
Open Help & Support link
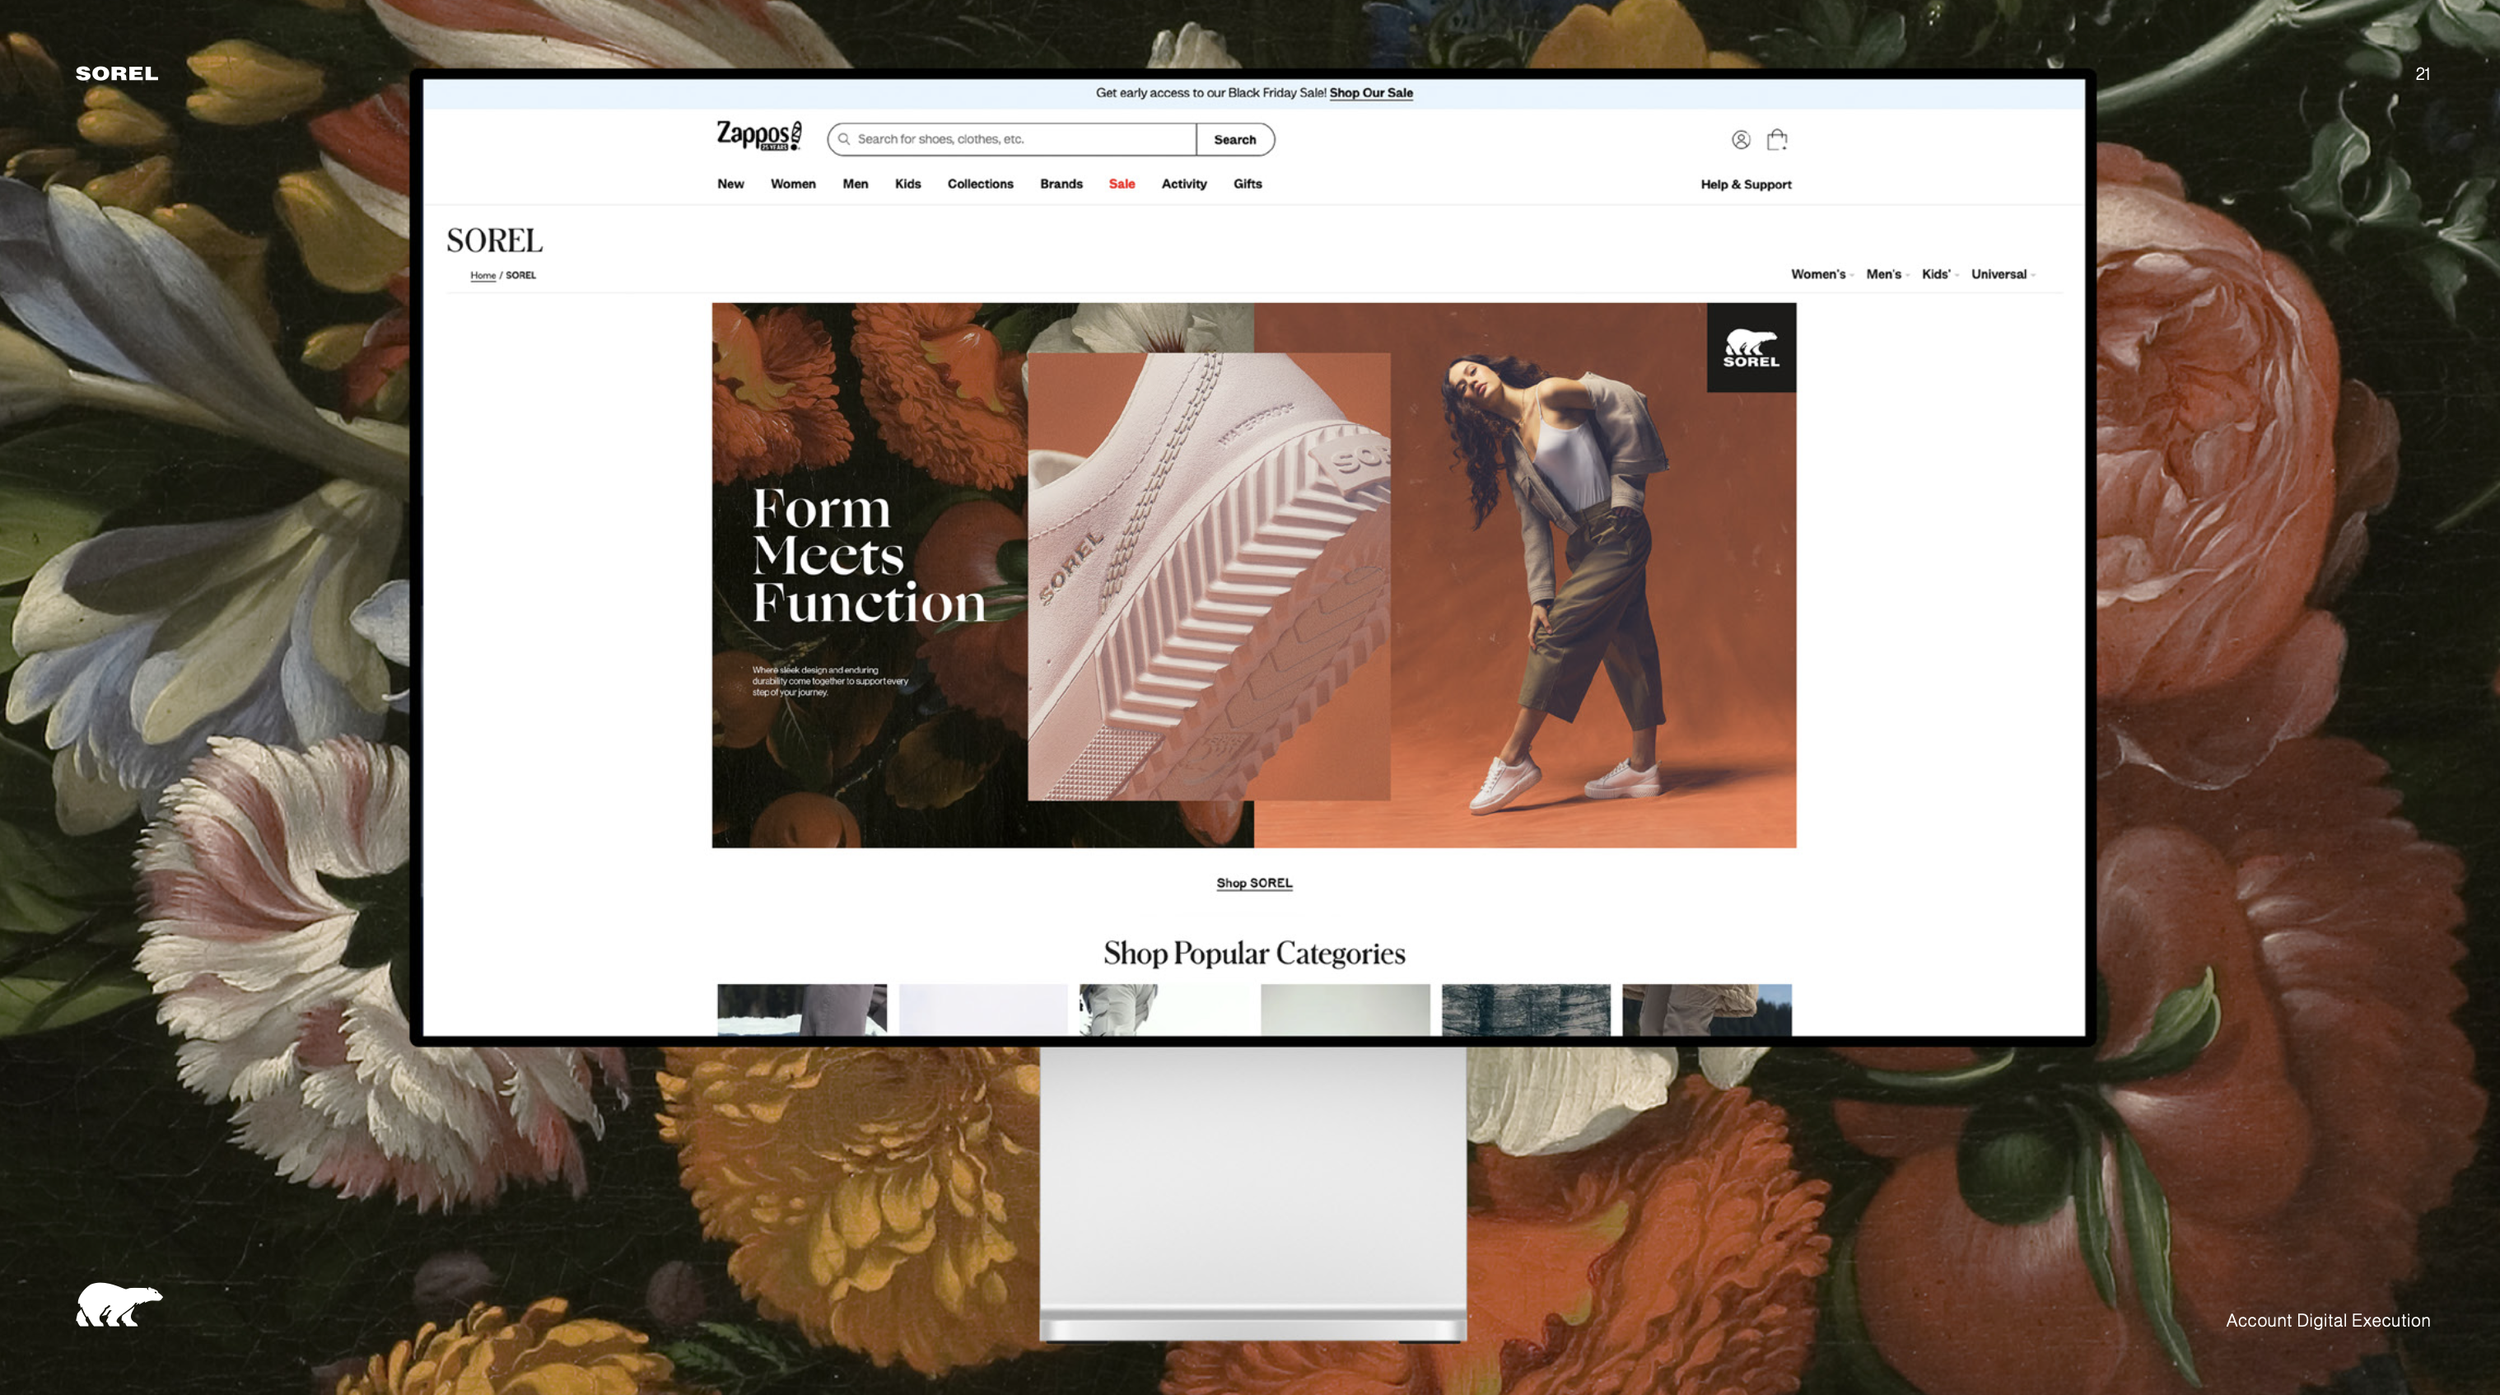tap(1746, 185)
